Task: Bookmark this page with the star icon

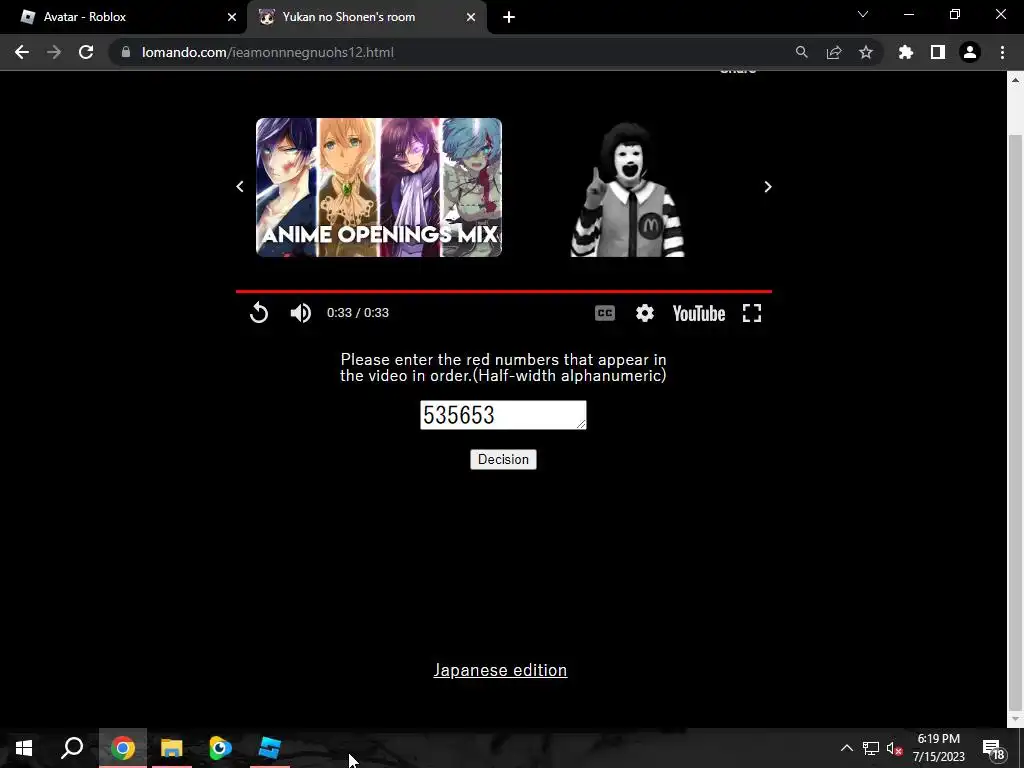Action: [x=865, y=52]
